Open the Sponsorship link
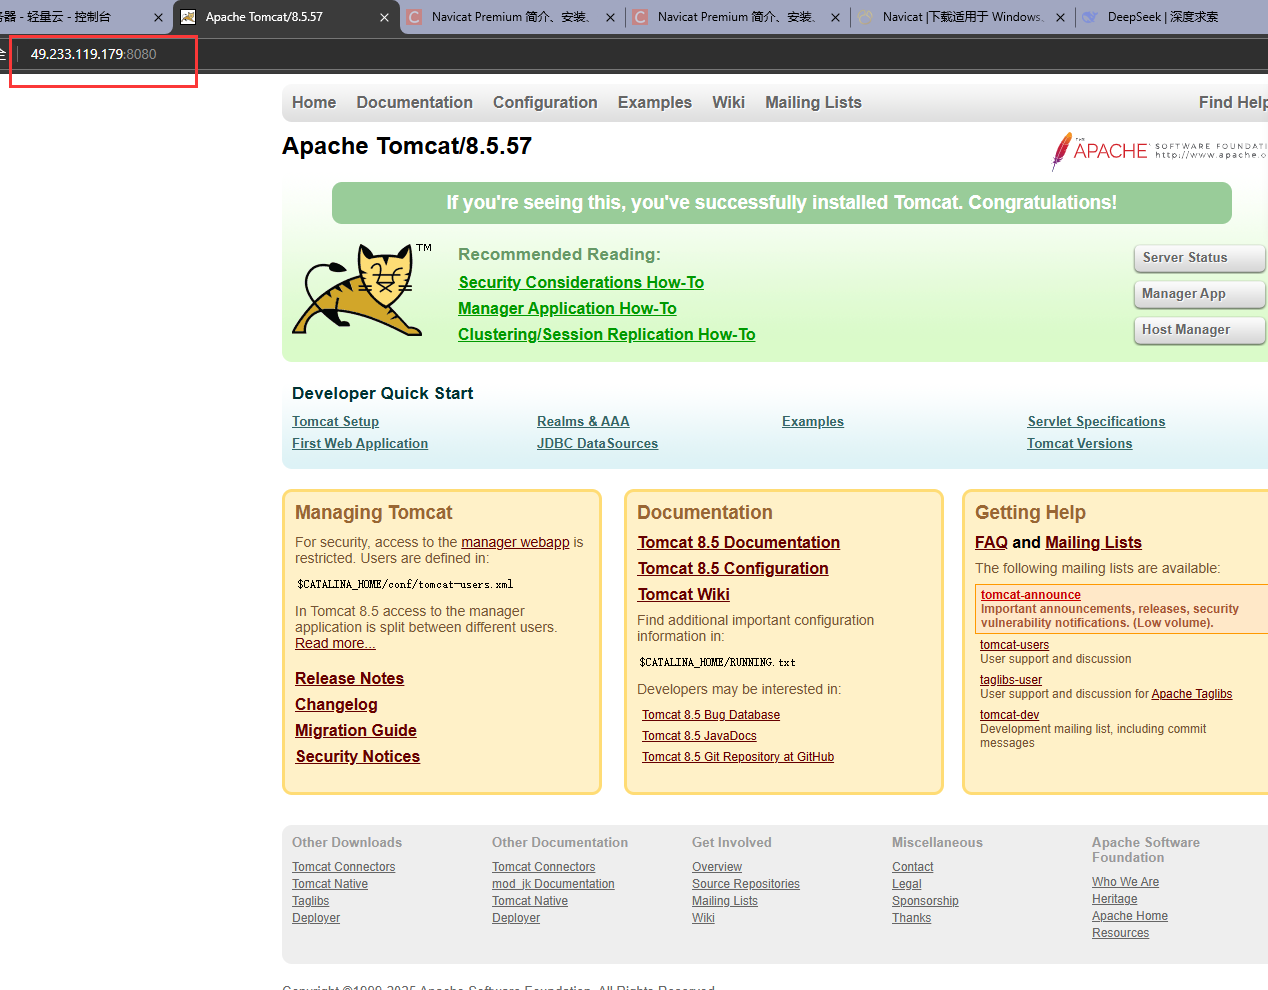This screenshot has height=990, width=1268. (925, 901)
